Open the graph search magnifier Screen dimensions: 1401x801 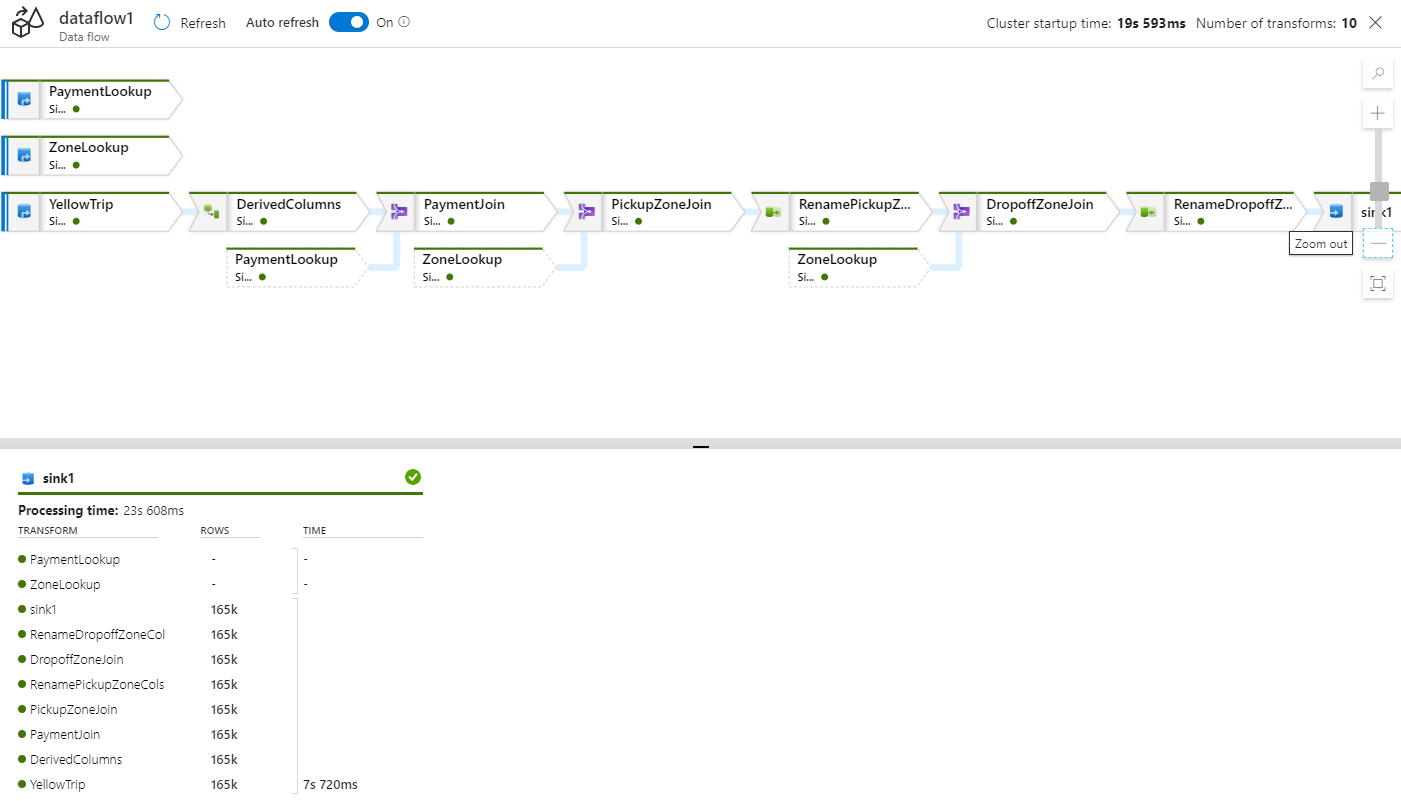(1377, 73)
